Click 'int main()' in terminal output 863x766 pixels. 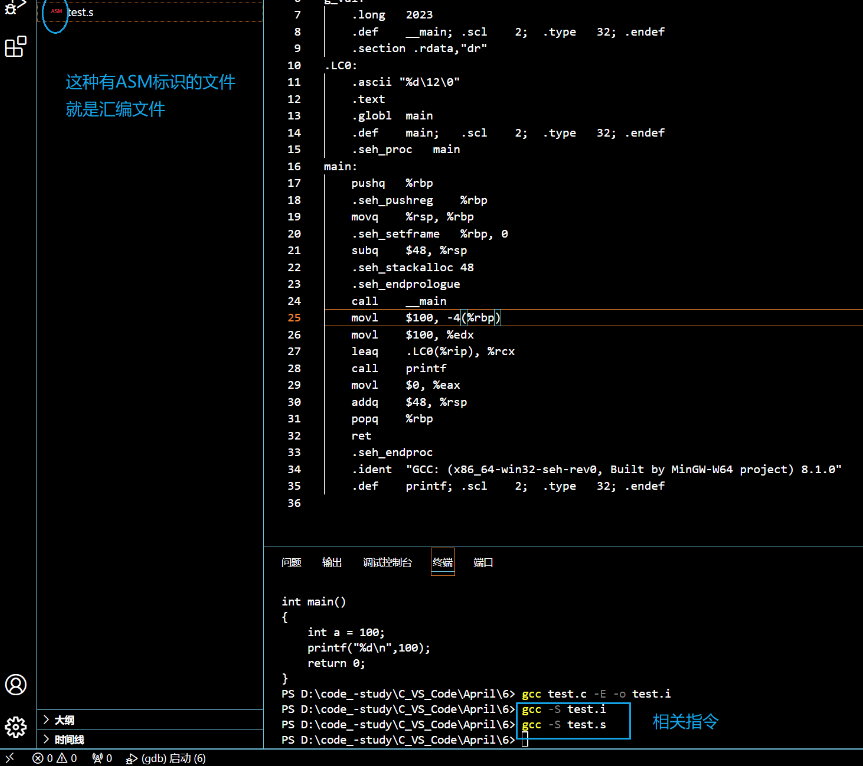(x=314, y=601)
